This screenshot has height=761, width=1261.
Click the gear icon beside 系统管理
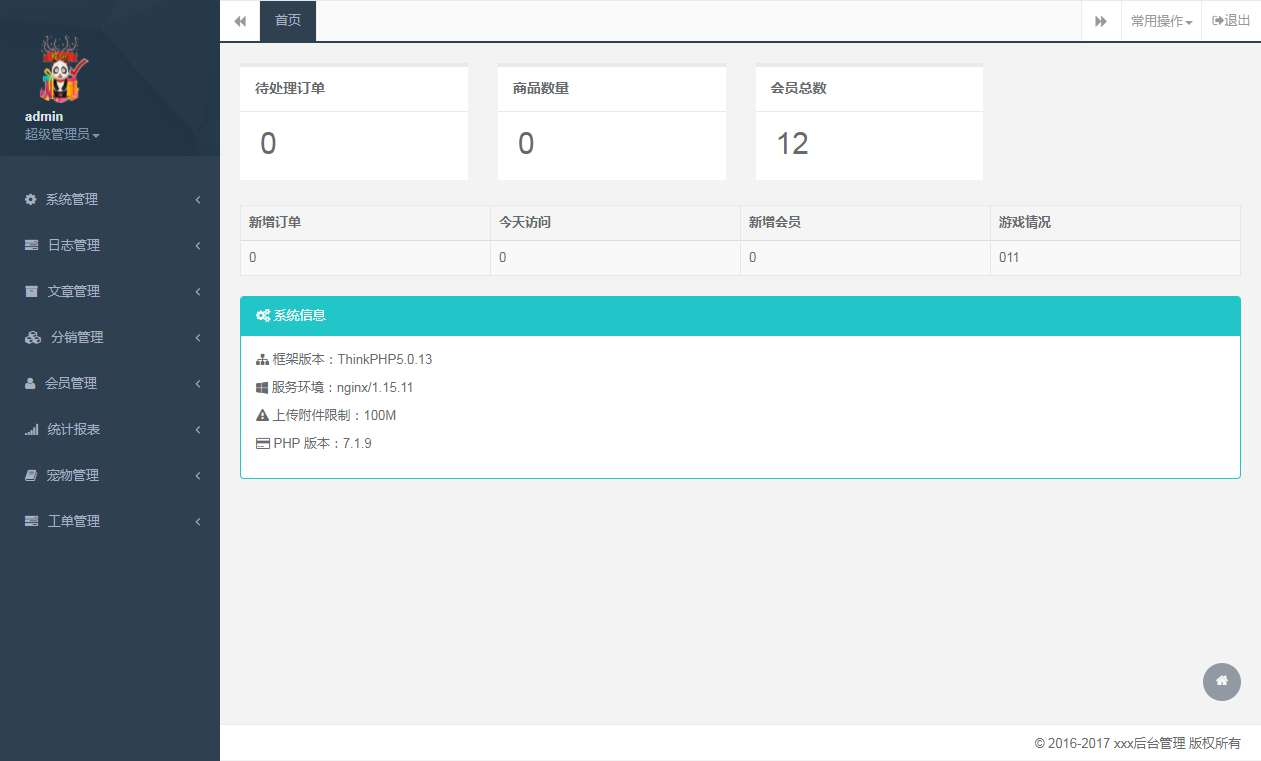(x=31, y=199)
